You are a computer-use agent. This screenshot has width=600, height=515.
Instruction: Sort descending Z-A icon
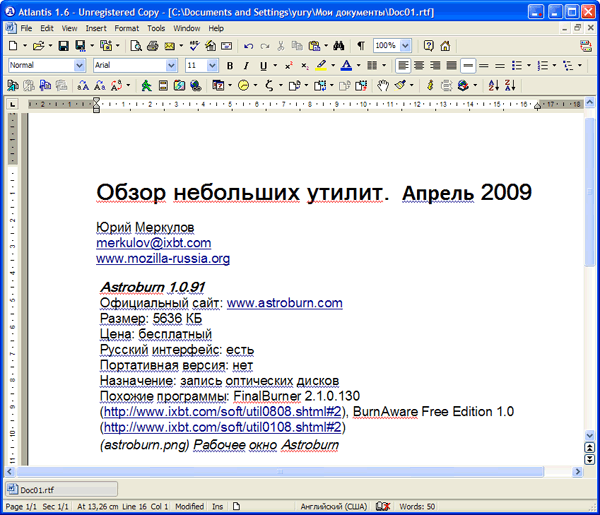510,85
